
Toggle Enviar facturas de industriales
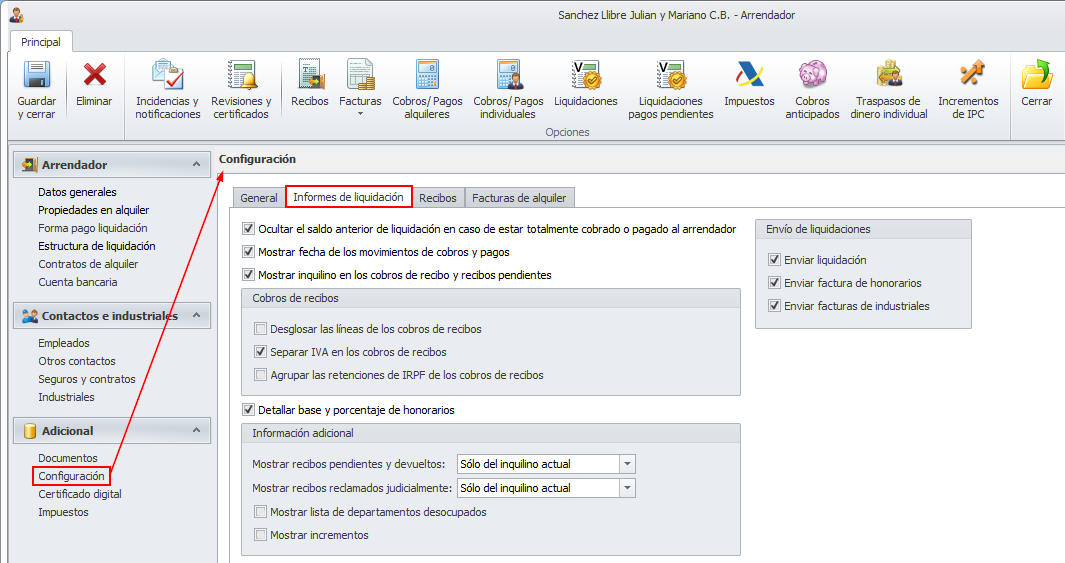coord(774,306)
